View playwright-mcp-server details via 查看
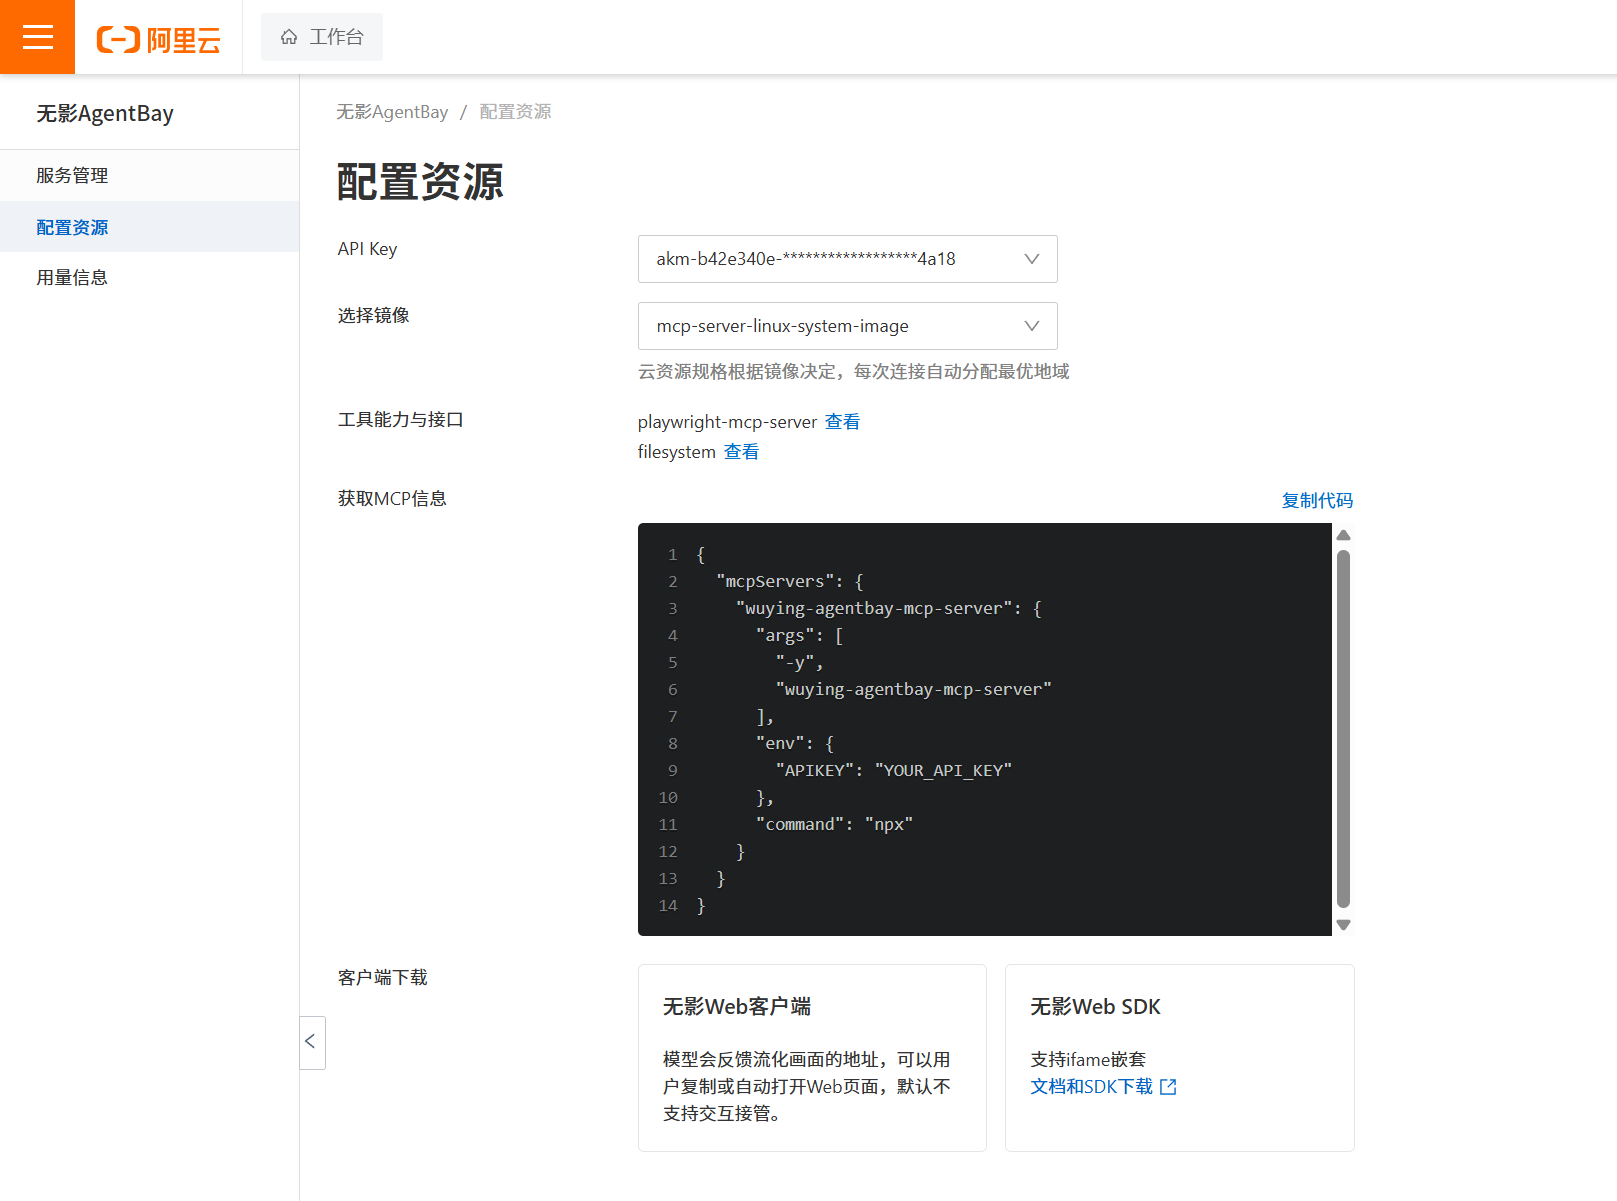The image size is (1617, 1201). [x=842, y=422]
